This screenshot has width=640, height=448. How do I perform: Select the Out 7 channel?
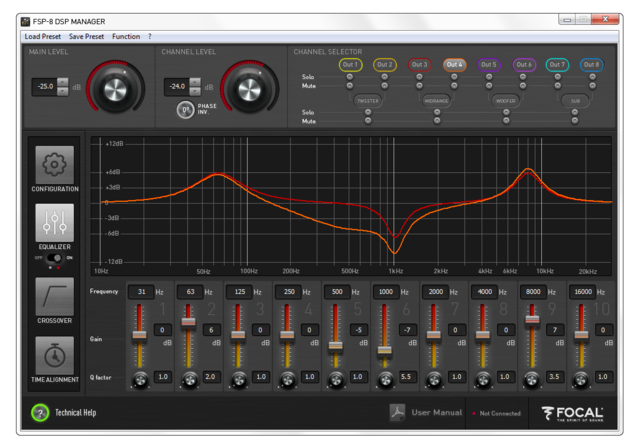pyautogui.click(x=557, y=64)
